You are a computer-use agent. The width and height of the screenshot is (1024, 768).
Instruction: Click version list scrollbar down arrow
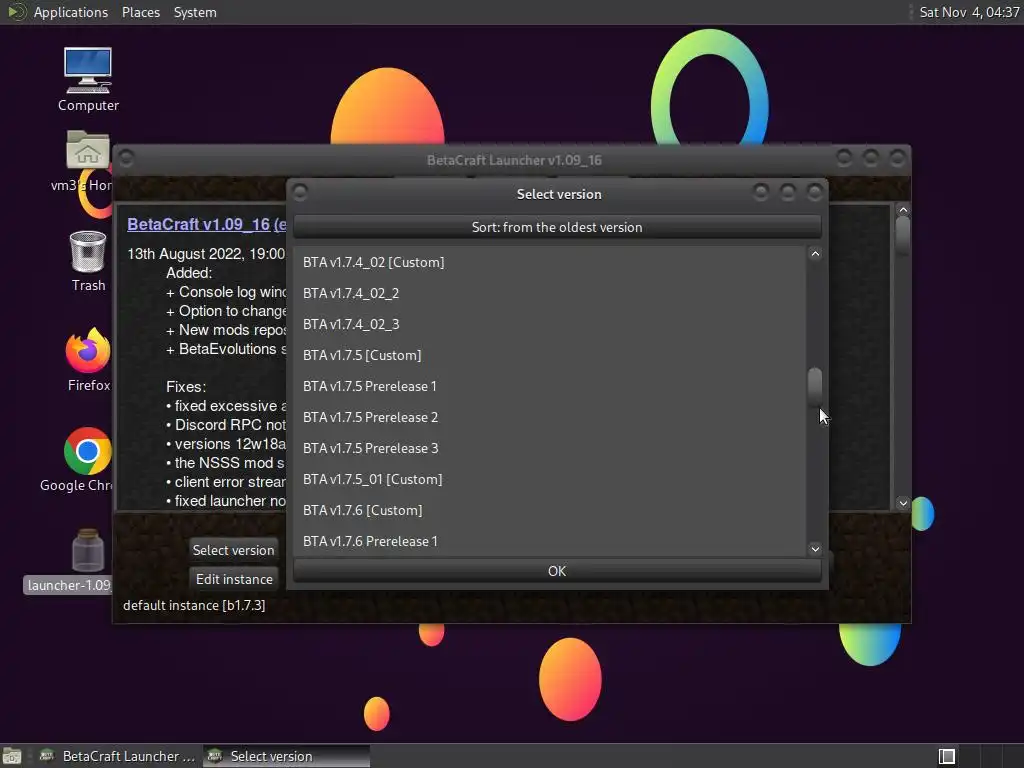814,549
